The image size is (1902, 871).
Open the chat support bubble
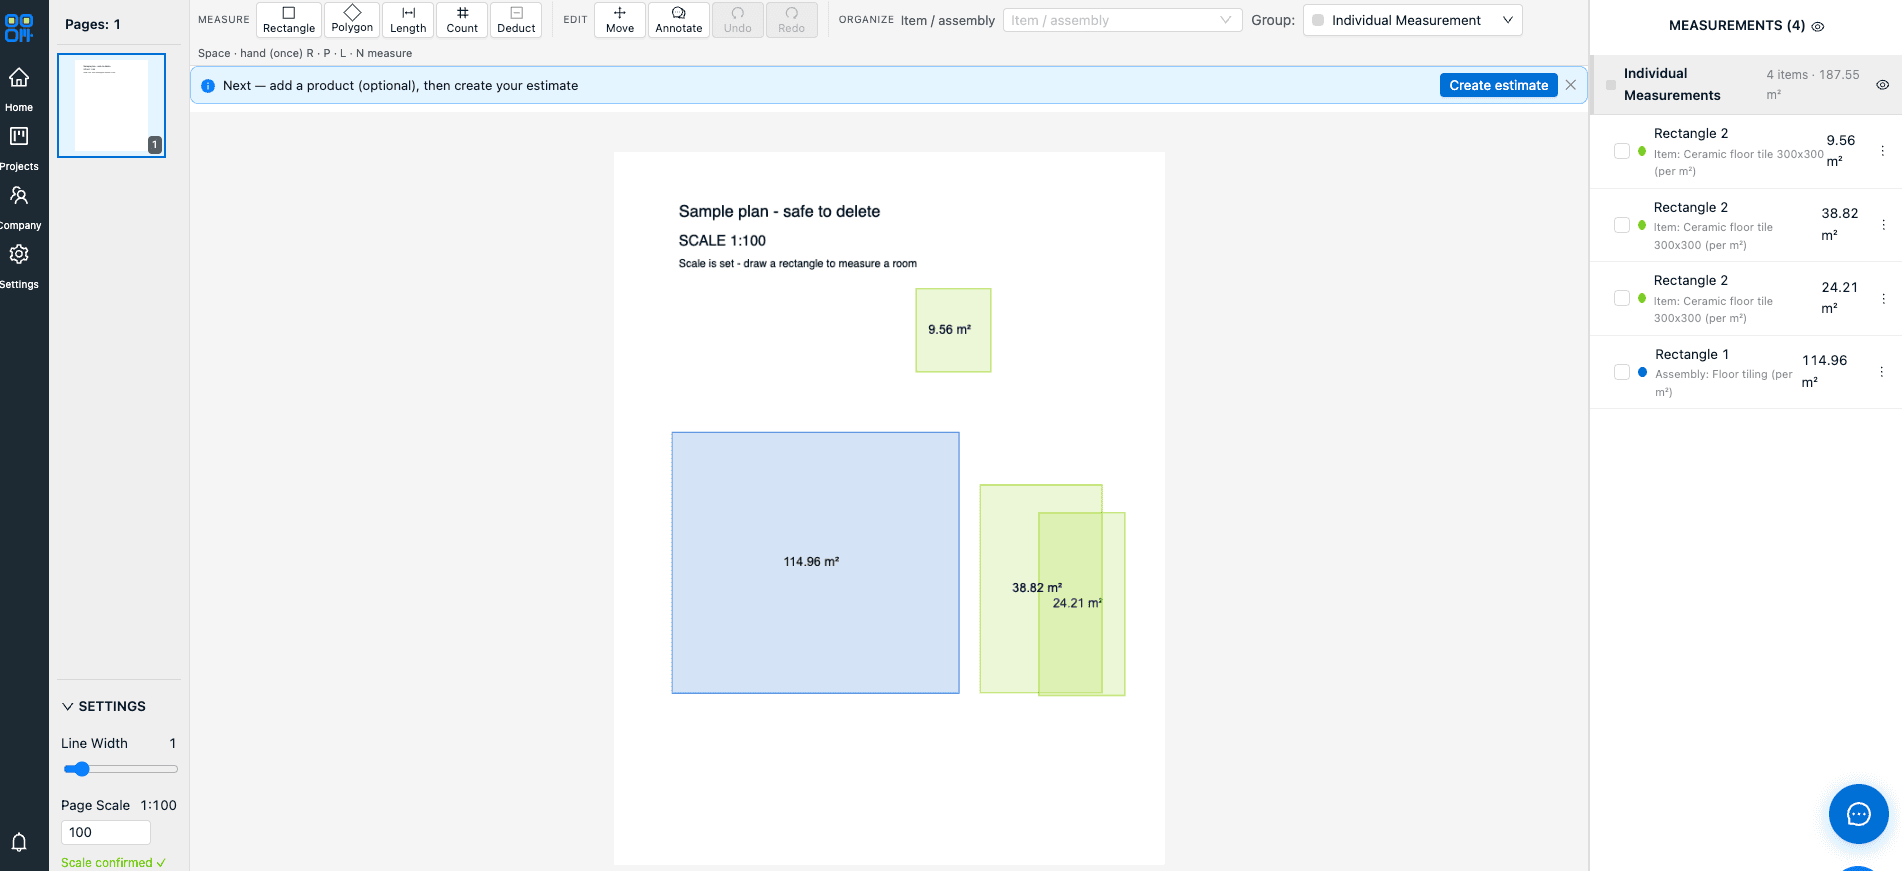(1858, 814)
